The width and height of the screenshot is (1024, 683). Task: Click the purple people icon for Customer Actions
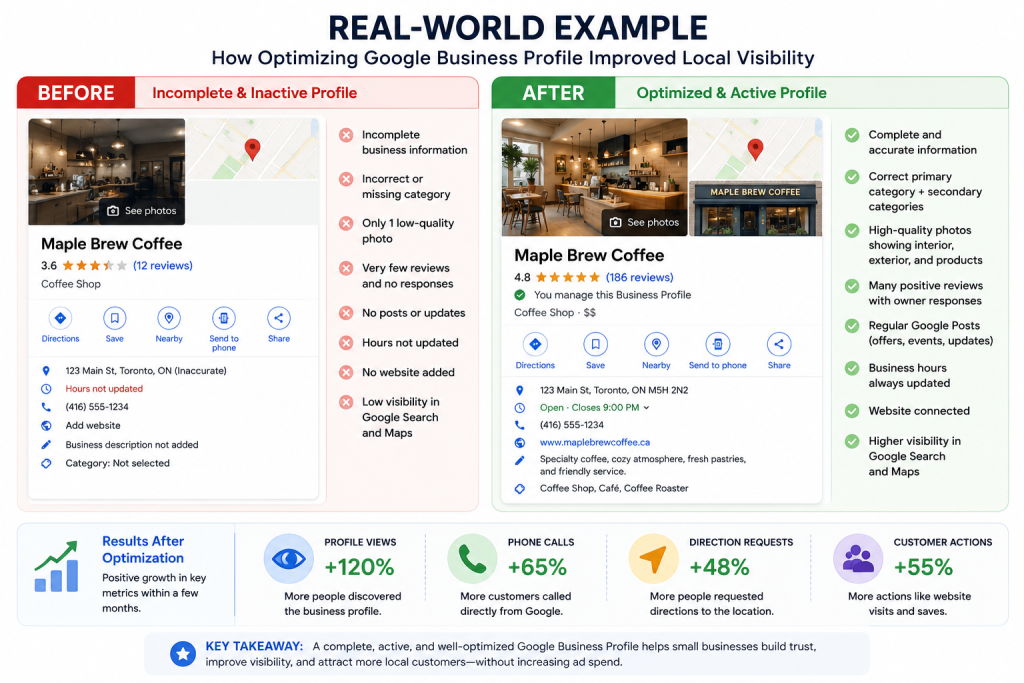point(858,559)
